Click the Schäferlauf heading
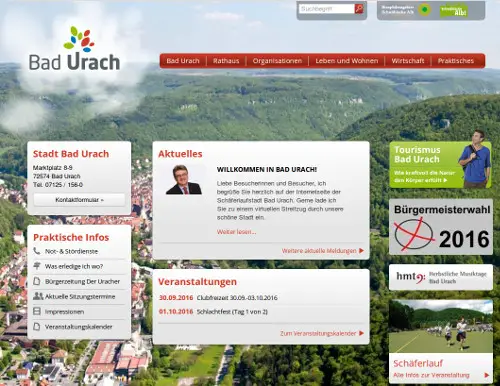 point(418,363)
